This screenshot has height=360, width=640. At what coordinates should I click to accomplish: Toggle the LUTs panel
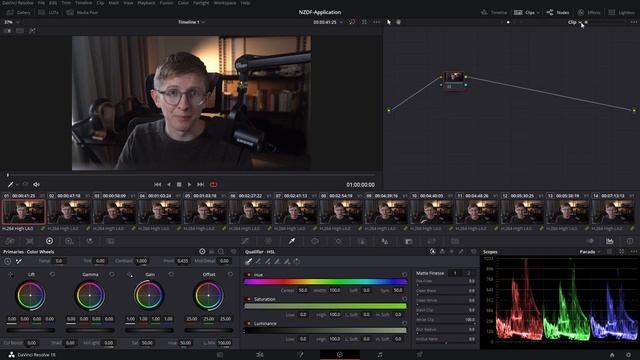[x=49, y=13]
